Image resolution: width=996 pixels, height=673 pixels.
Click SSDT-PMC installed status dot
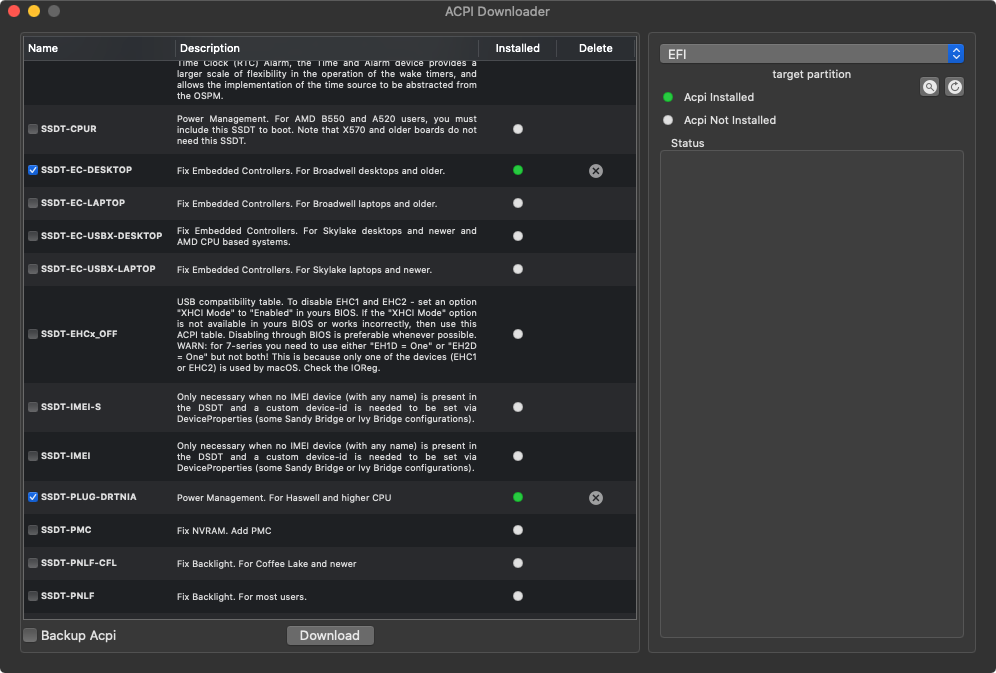[518, 530]
